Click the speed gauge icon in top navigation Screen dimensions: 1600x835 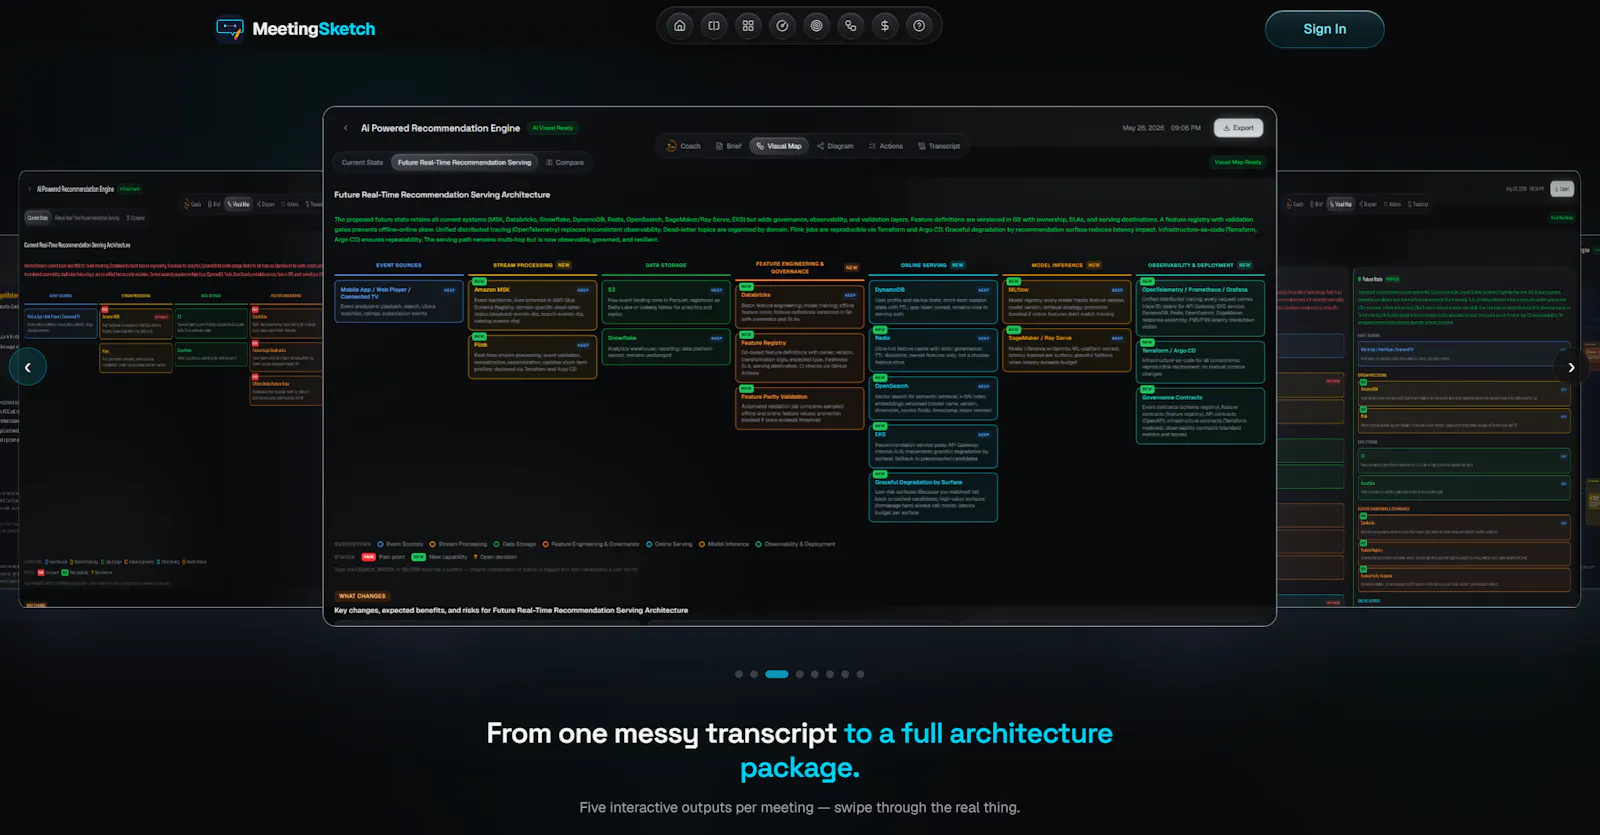[782, 26]
